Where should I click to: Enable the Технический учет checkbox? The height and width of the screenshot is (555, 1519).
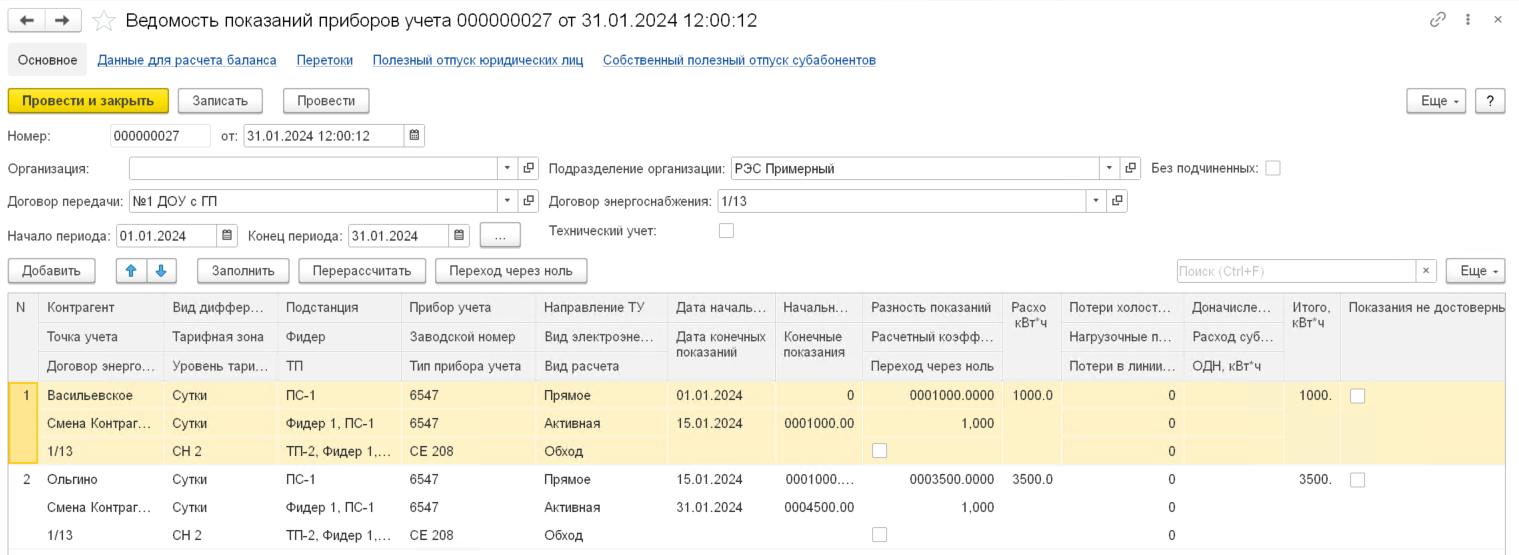pyautogui.click(x=727, y=231)
